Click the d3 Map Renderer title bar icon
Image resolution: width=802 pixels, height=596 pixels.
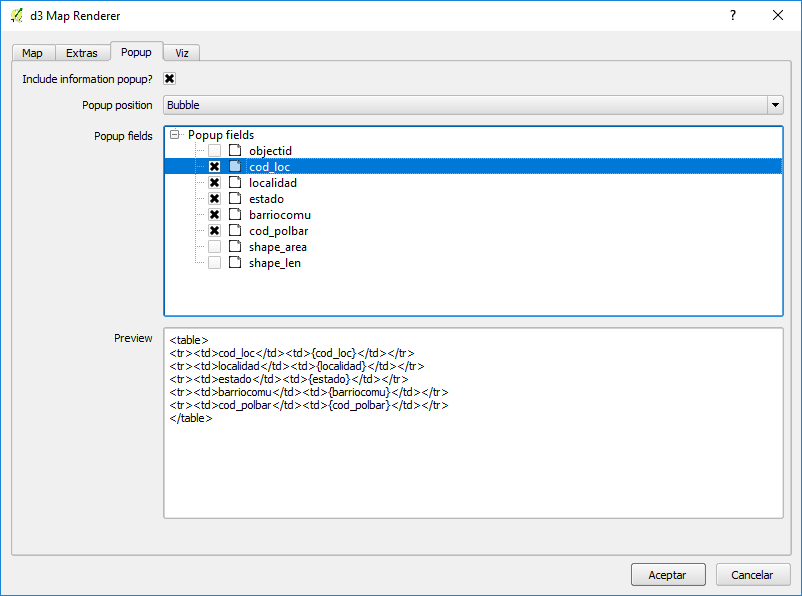(17, 15)
